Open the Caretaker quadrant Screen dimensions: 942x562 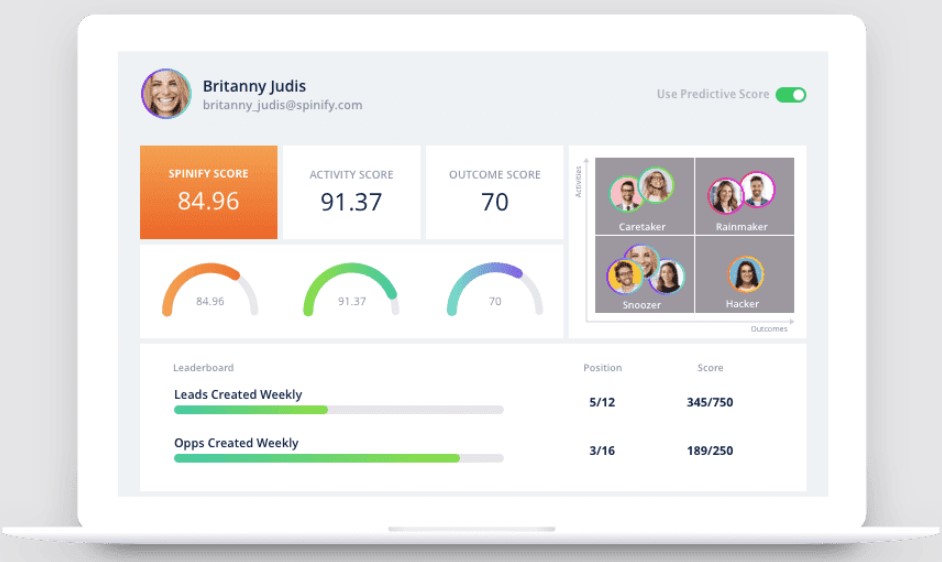click(644, 196)
